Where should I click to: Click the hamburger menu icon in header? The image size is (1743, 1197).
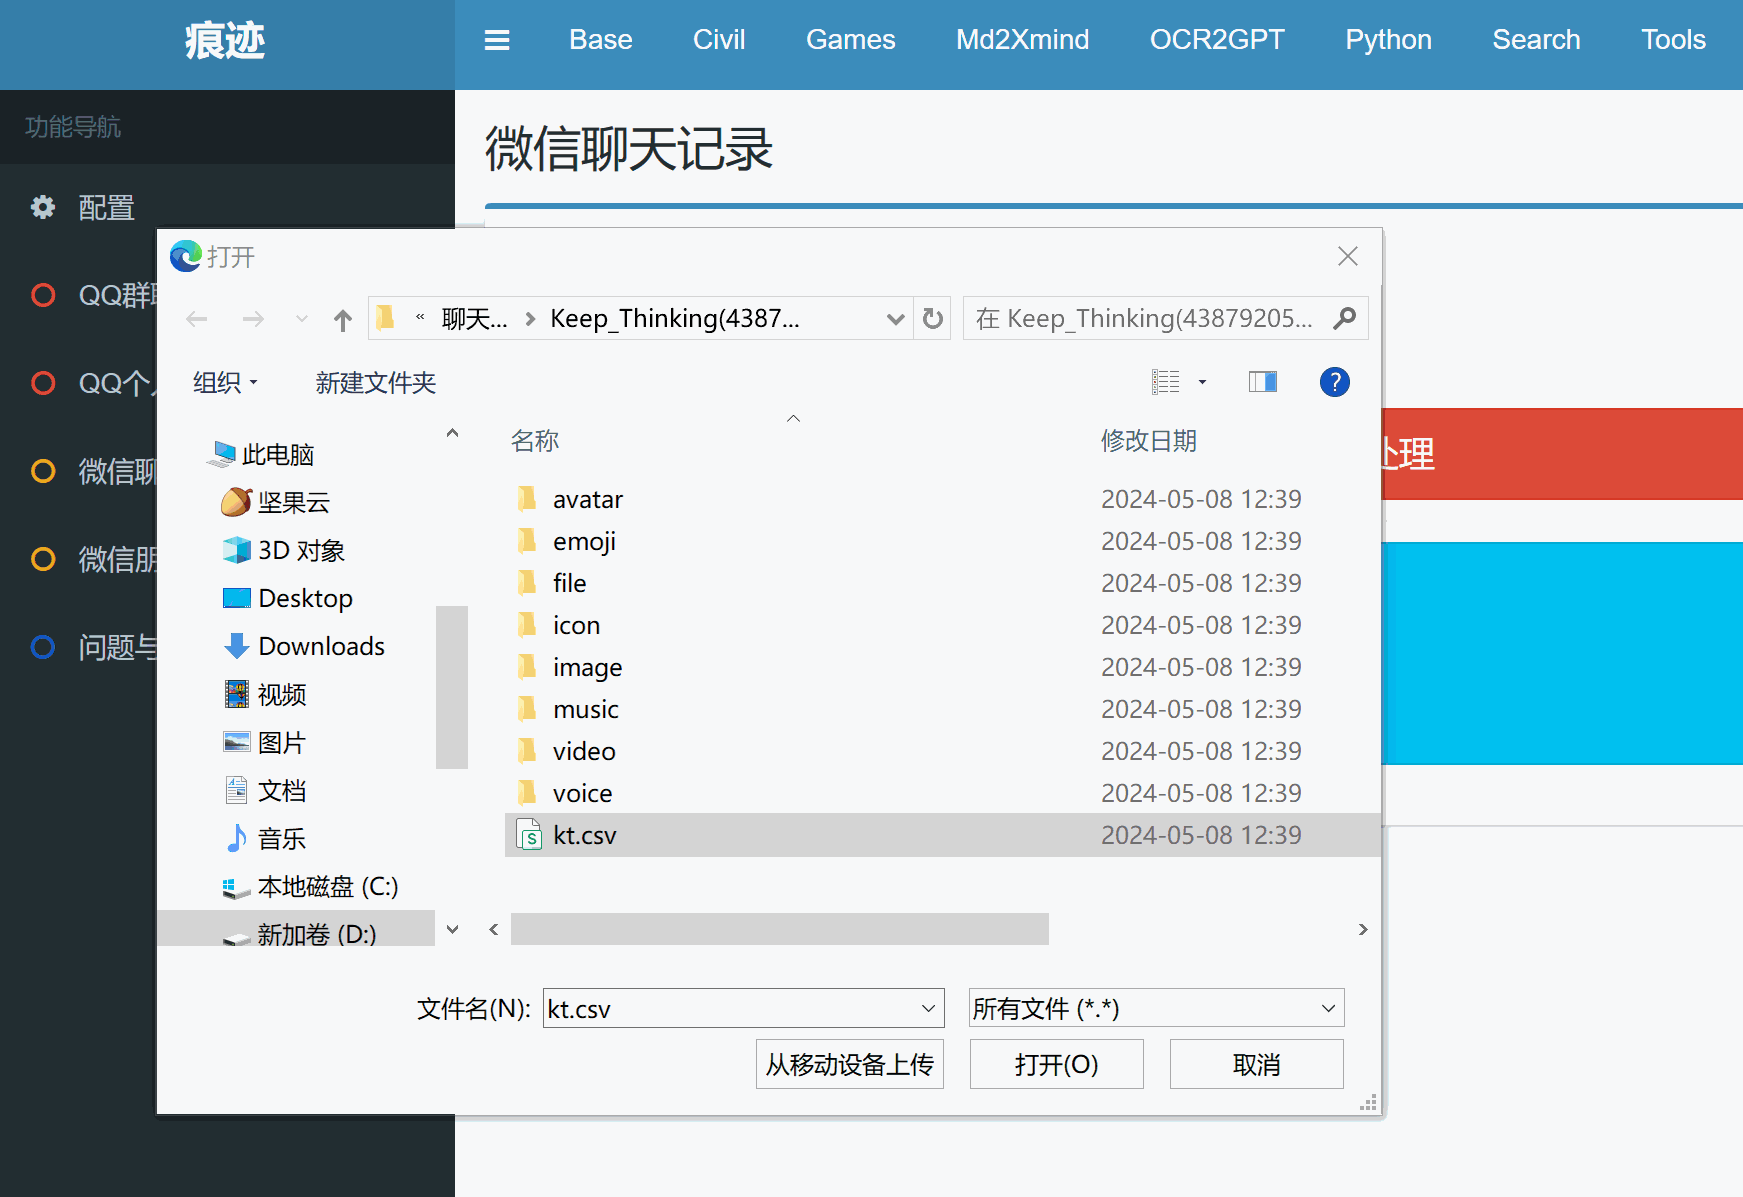497,40
